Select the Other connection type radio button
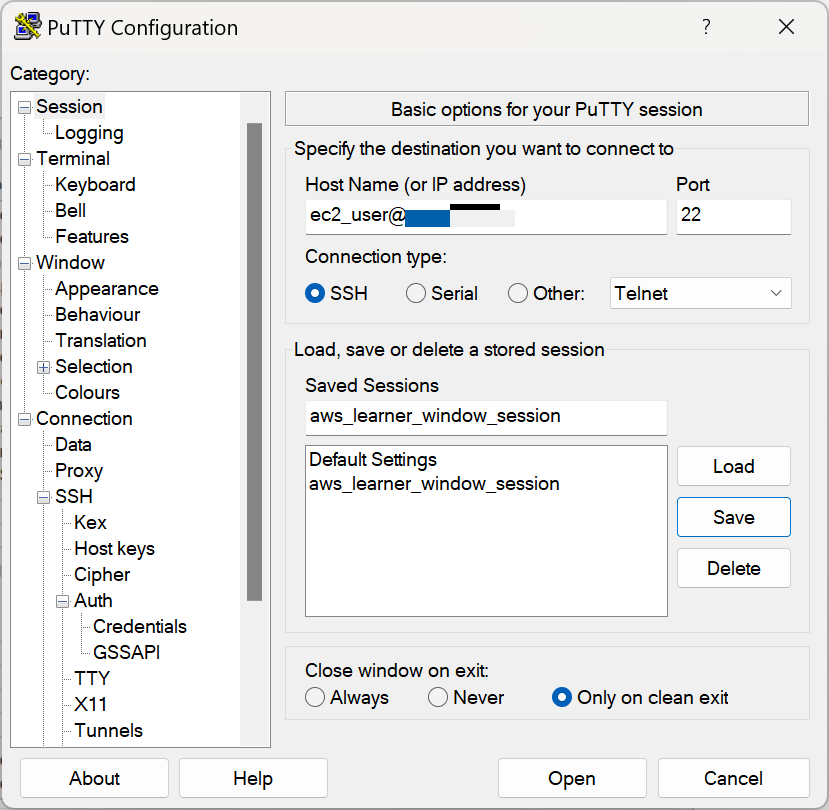Viewport: 829px width, 810px height. [x=518, y=293]
